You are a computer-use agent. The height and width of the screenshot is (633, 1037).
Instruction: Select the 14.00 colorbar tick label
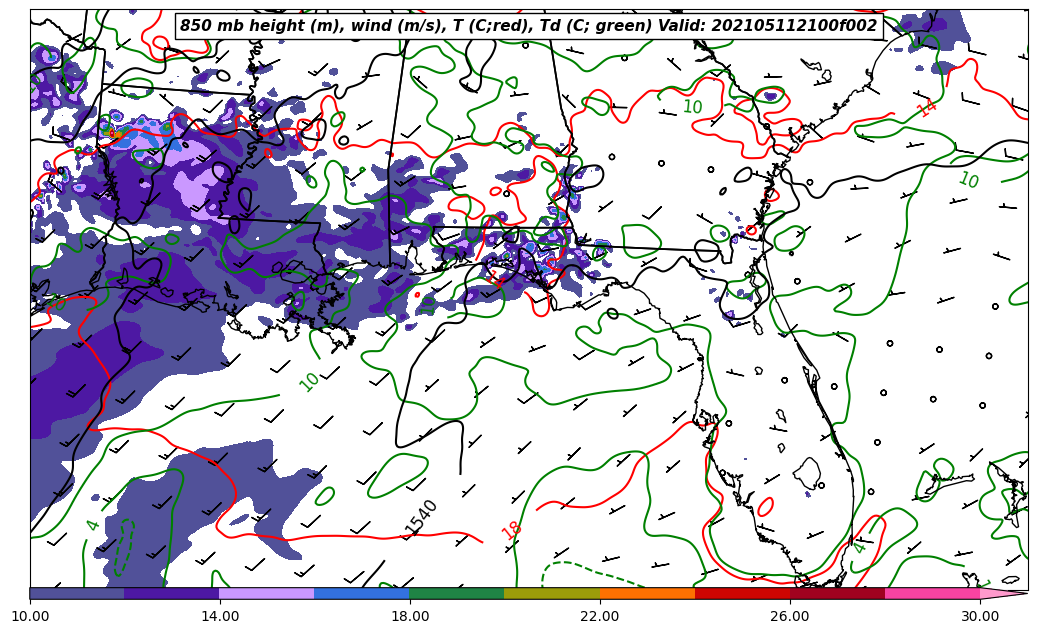(220, 616)
